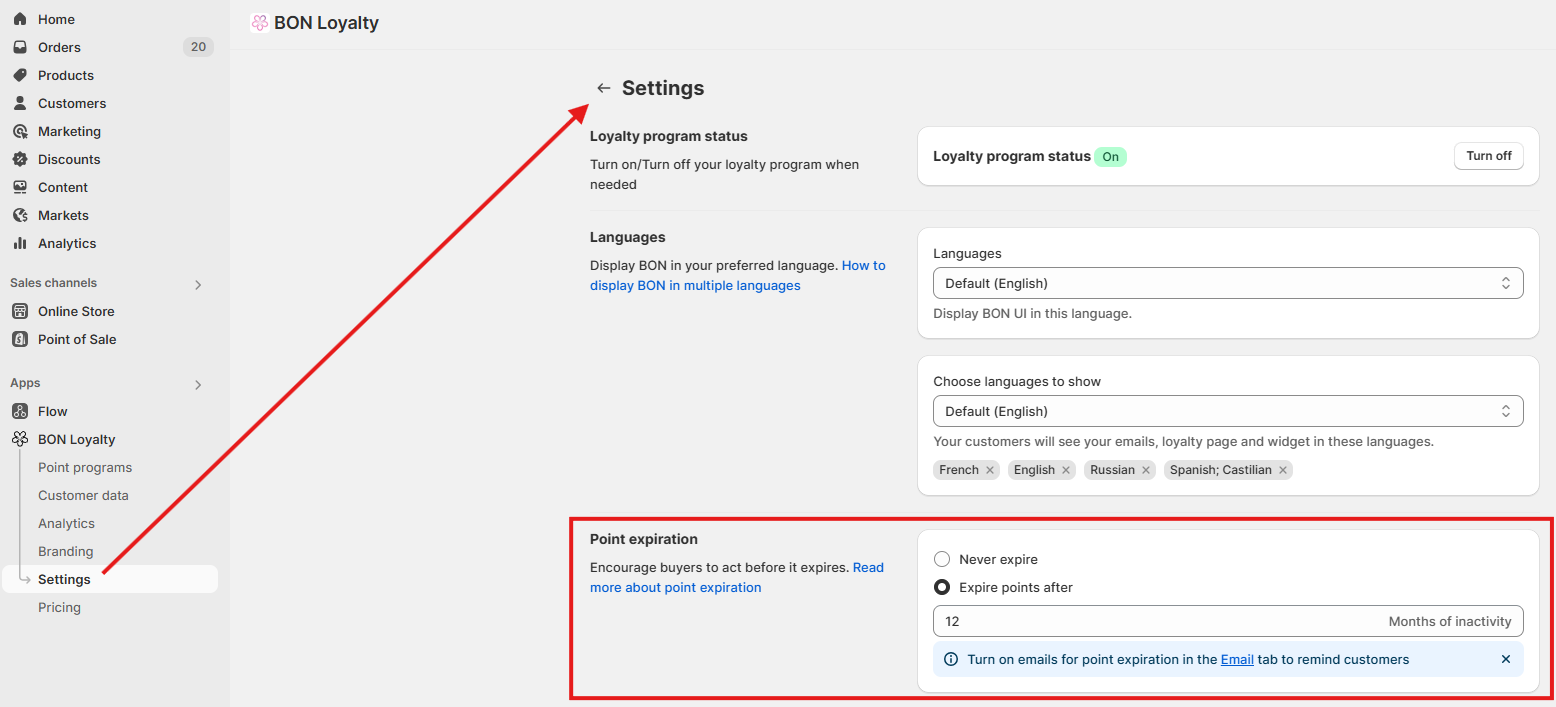
Task: Click the Online Store storefront icon
Action: [20, 311]
